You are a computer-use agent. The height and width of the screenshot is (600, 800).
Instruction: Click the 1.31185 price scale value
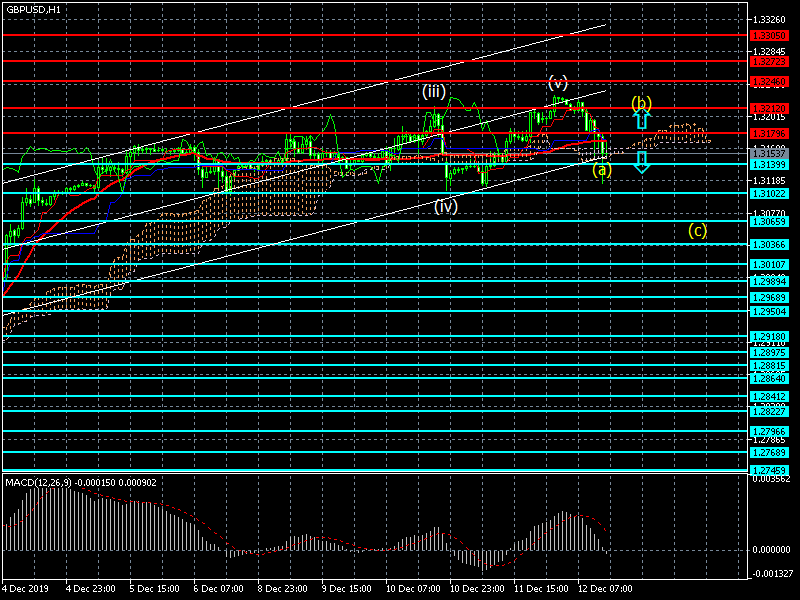769,181
